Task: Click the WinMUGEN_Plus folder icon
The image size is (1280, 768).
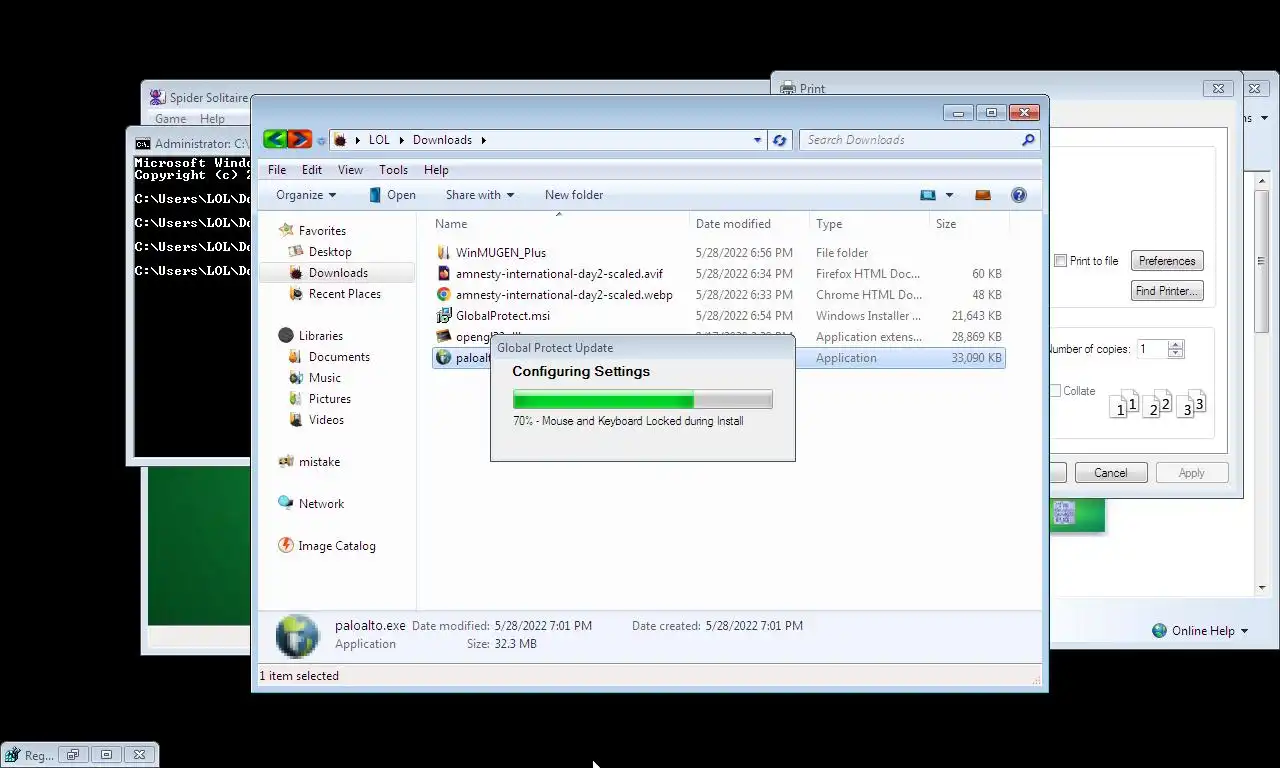Action: (x=444, y=253)
